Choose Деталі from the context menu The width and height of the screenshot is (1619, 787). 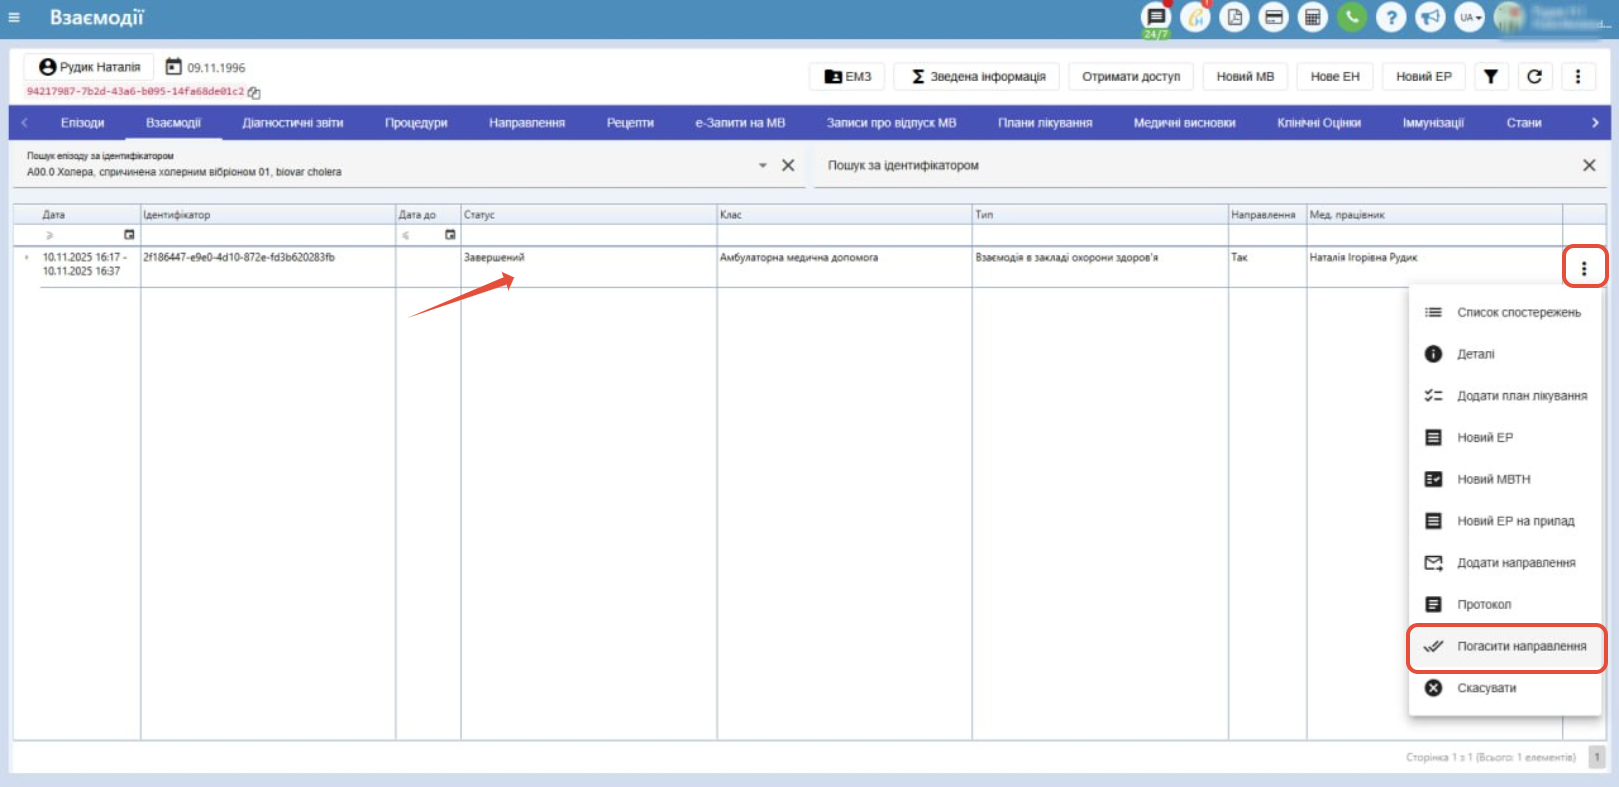(1506, 354)
